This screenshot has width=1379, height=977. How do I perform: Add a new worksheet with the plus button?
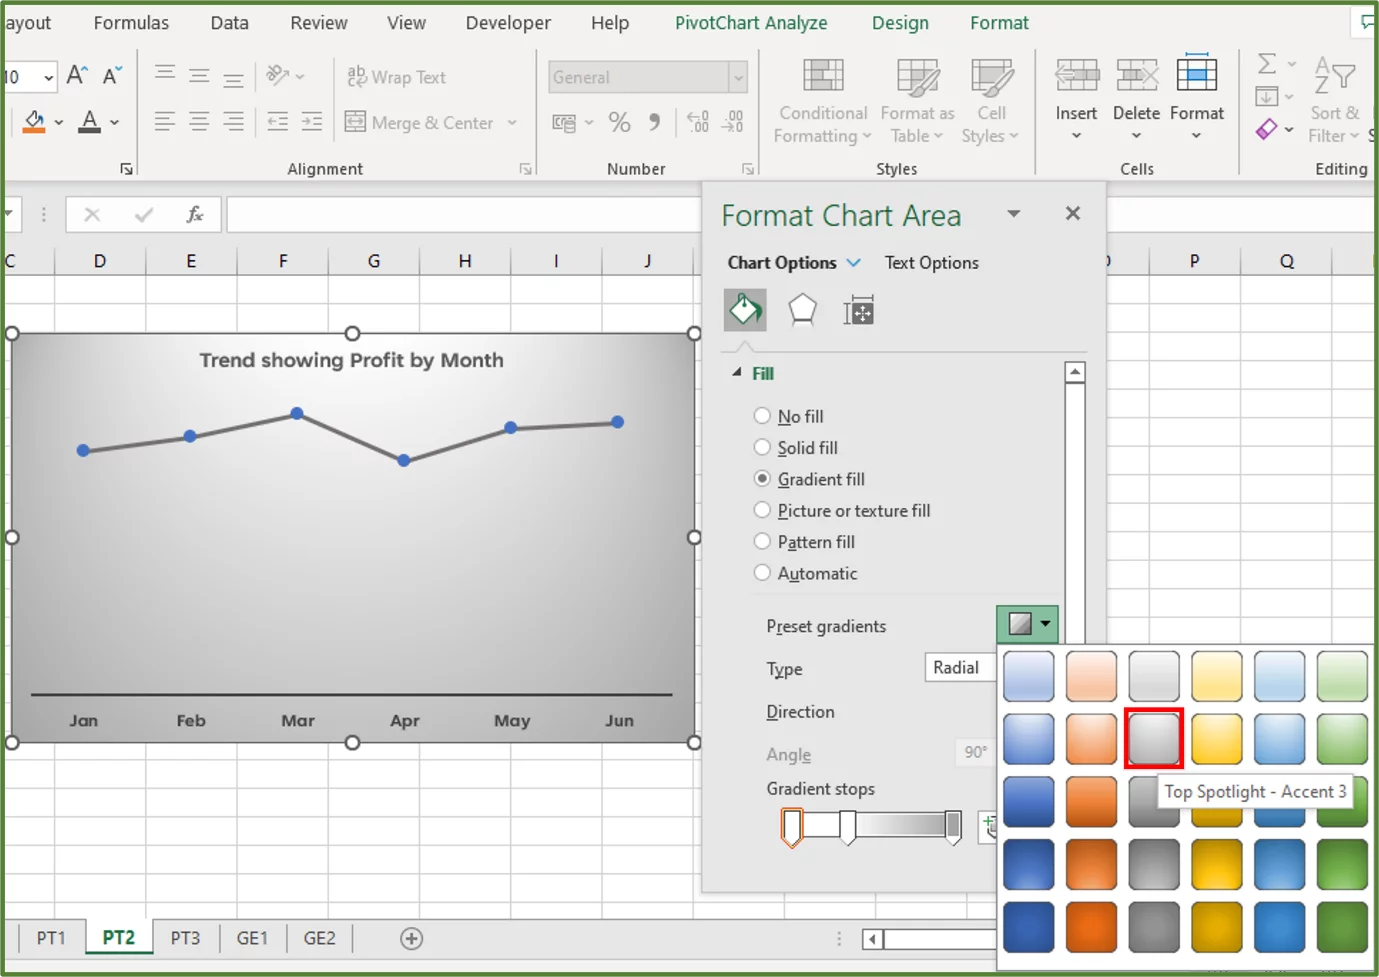tap(411, 938)
